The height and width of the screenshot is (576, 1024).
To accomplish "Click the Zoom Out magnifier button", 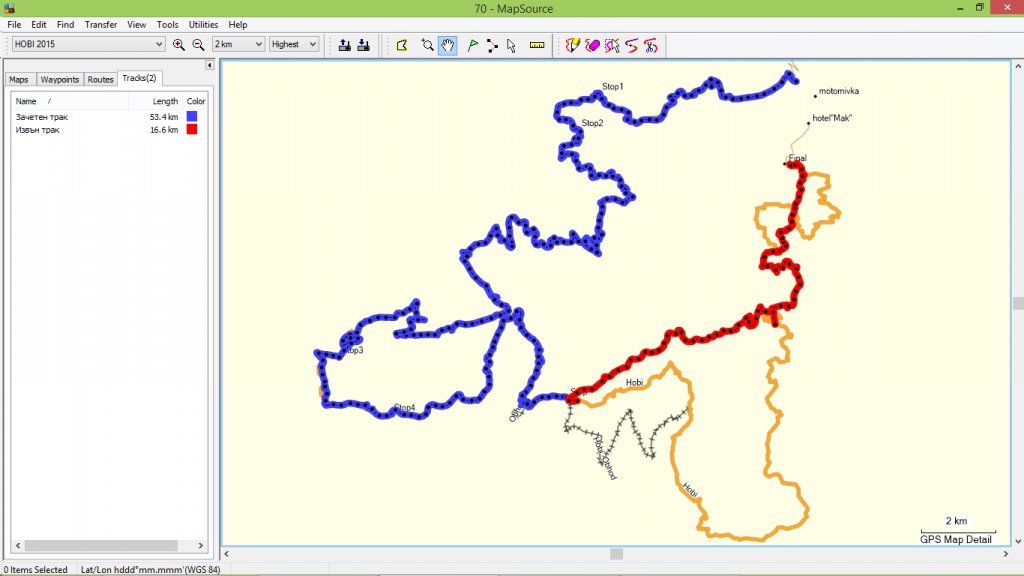I will 199,44.
